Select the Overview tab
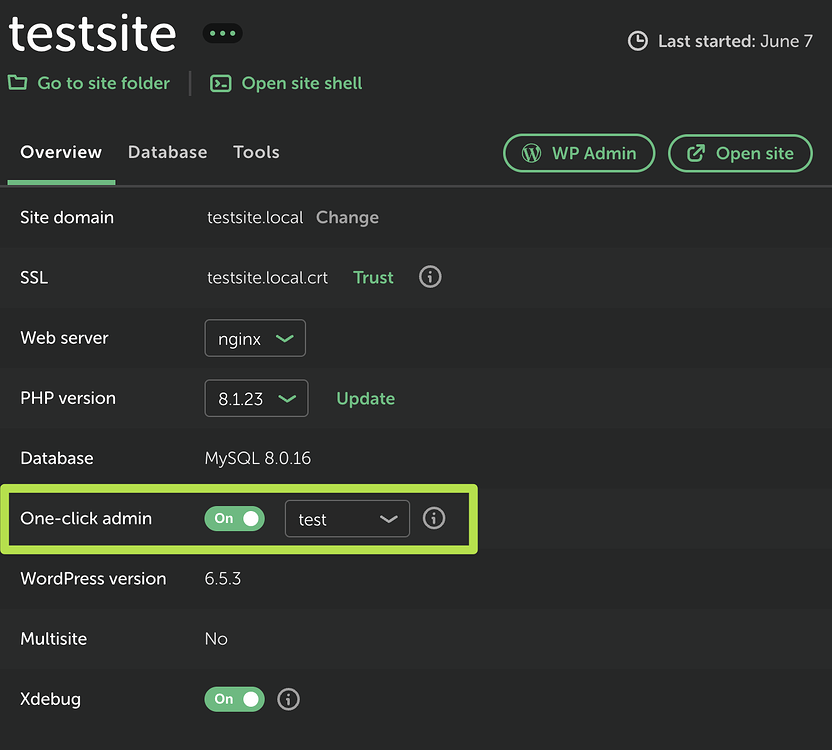832x750 pixels. pos(61,152)
